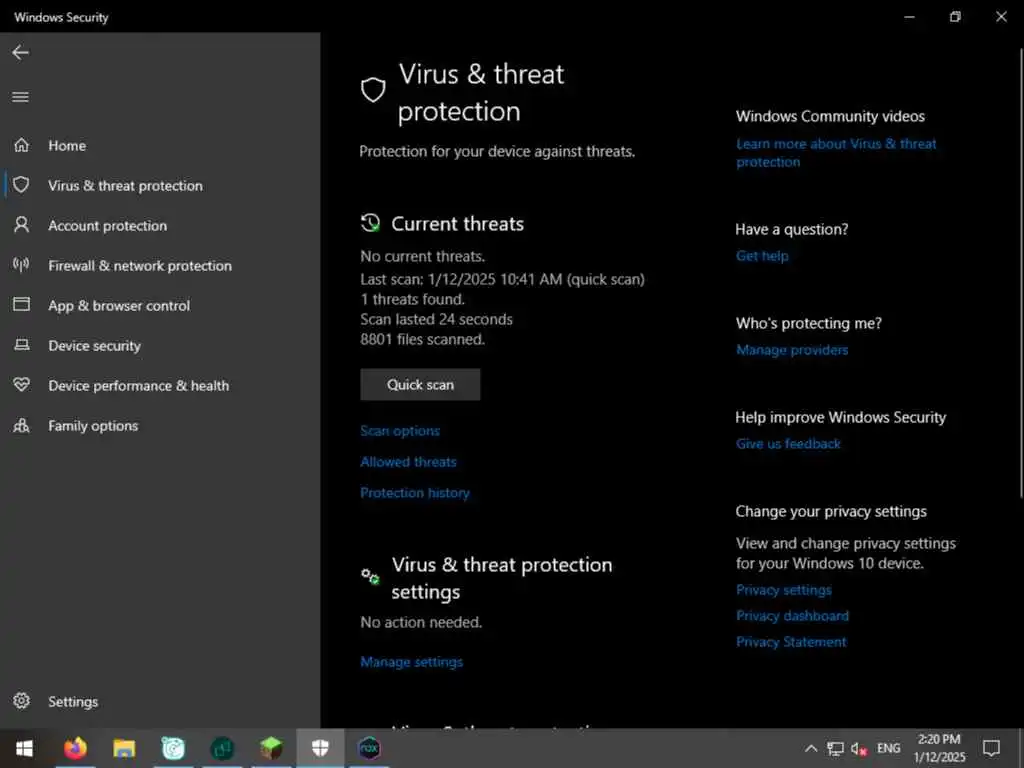The width and height of the screenshot is (1024, 768).
Task: Click Manage settings link
Action: click(411, 662)
